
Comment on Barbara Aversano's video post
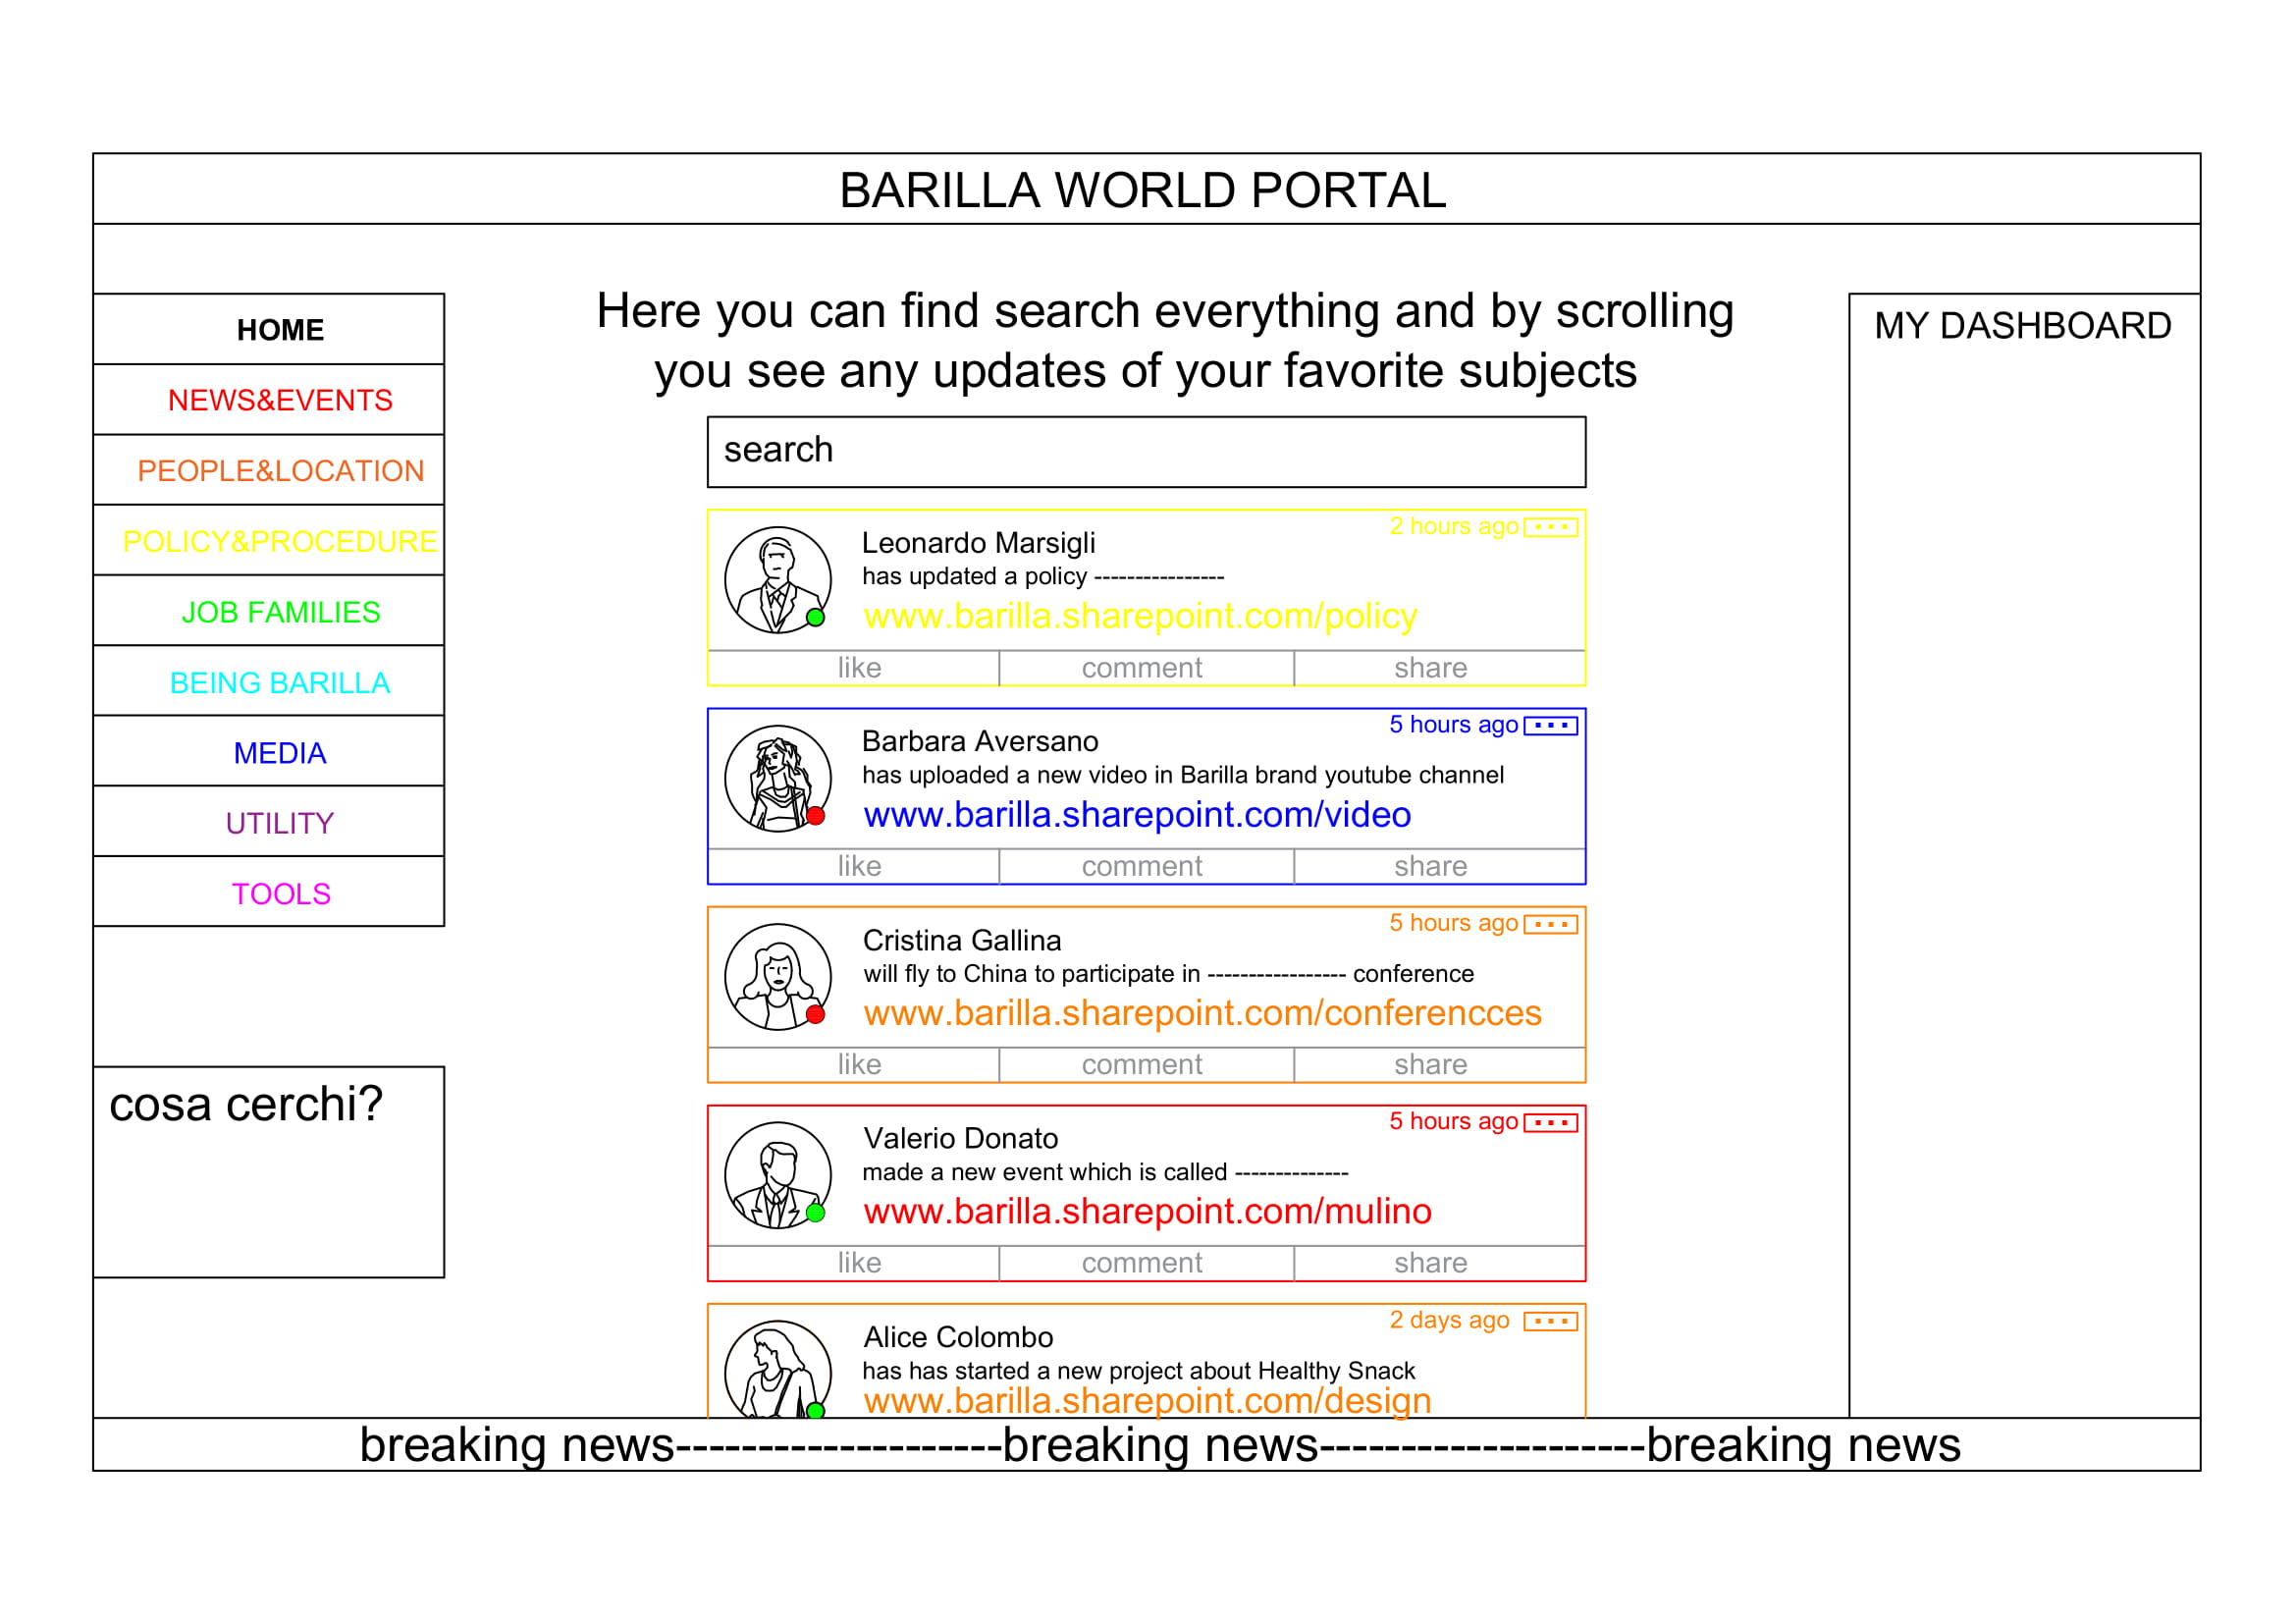click(1141, 866)
